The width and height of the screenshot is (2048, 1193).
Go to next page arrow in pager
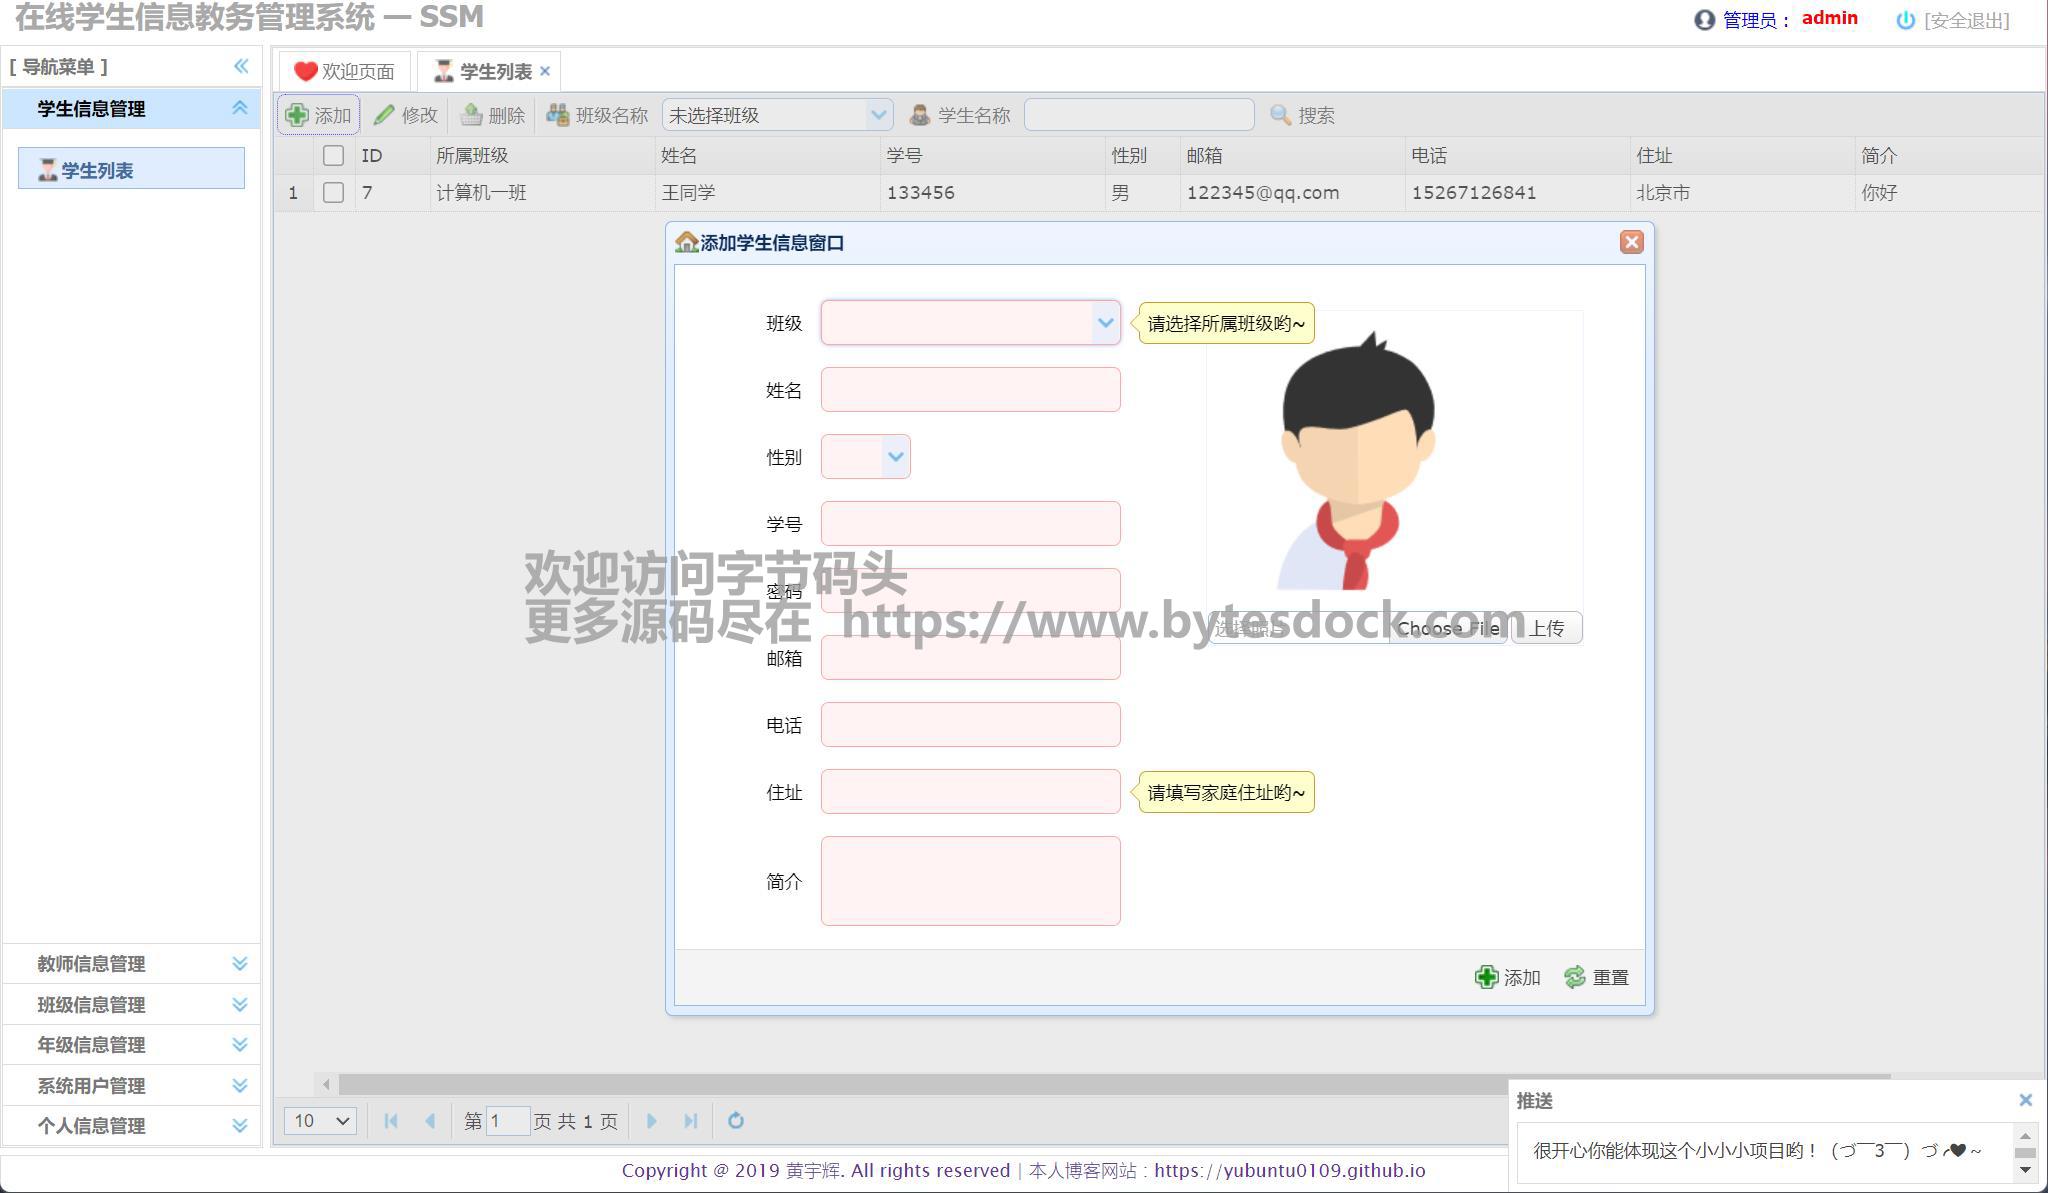[x=652, y=1120]
